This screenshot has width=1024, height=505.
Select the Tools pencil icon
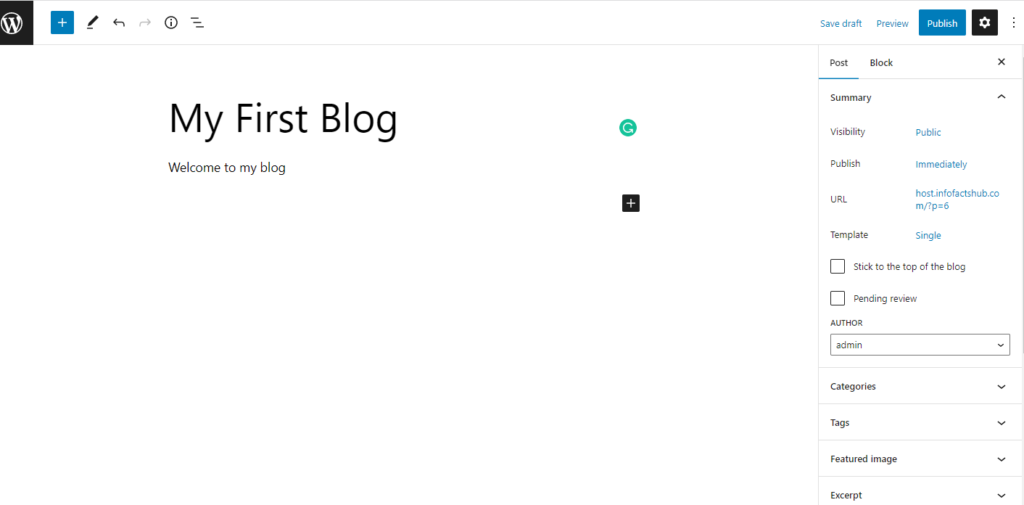point(92,23)
